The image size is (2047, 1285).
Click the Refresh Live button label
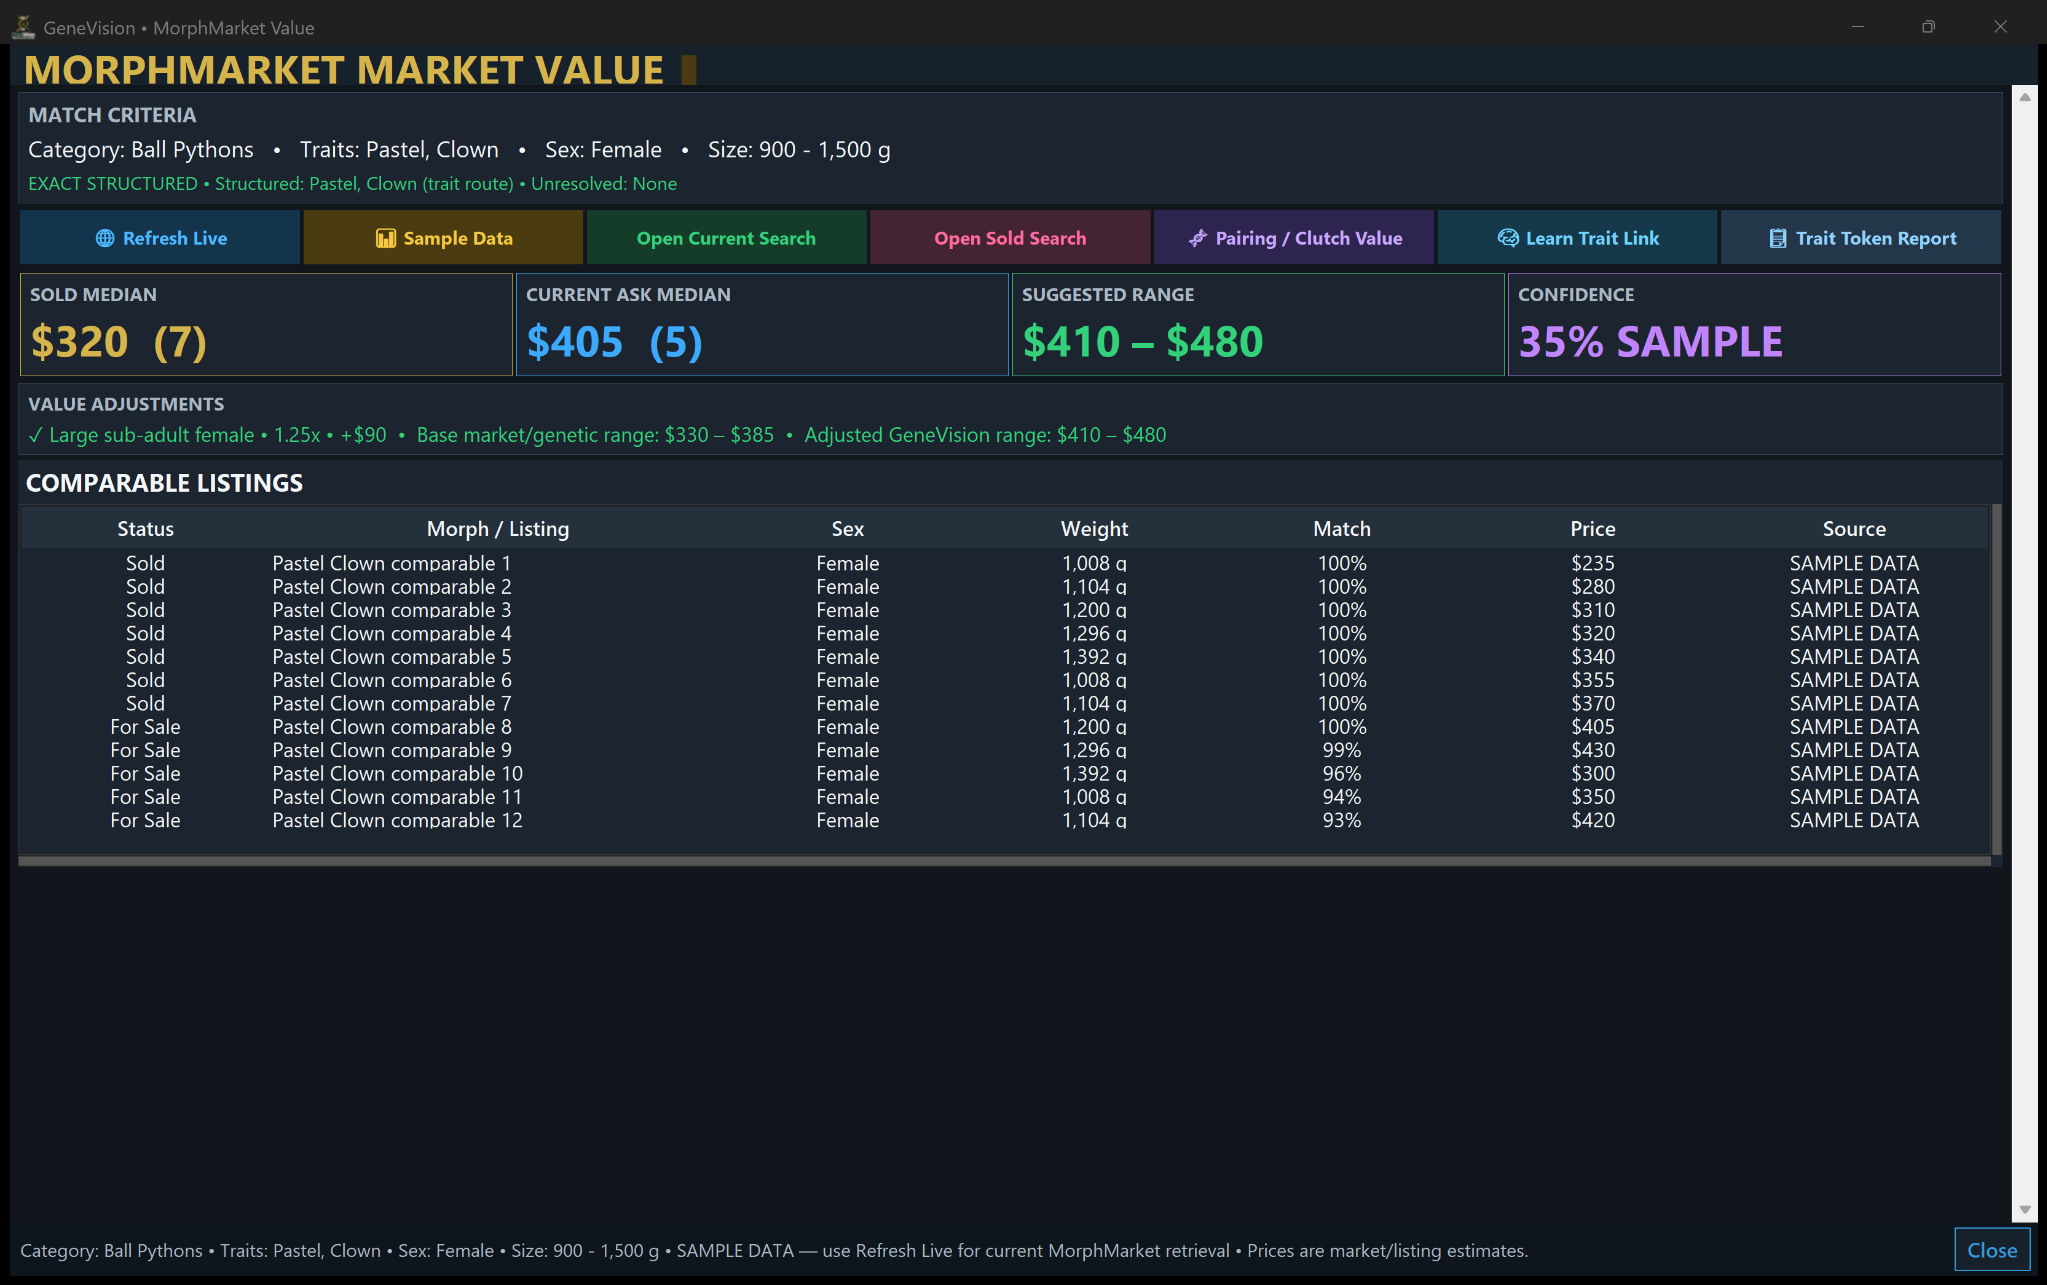175,238
